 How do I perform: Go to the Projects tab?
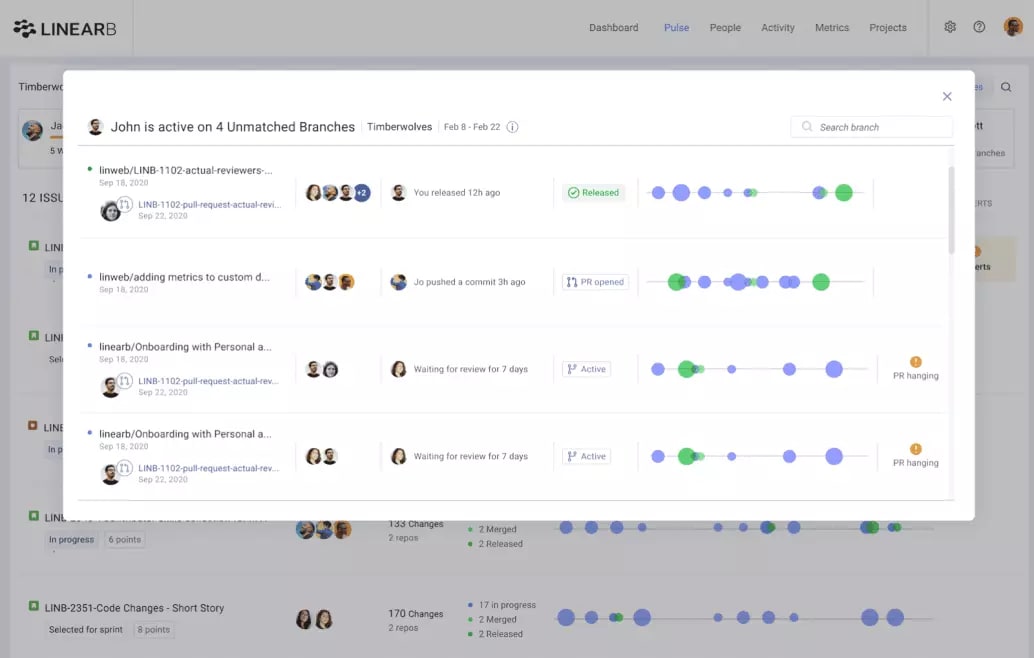(888, 28)
